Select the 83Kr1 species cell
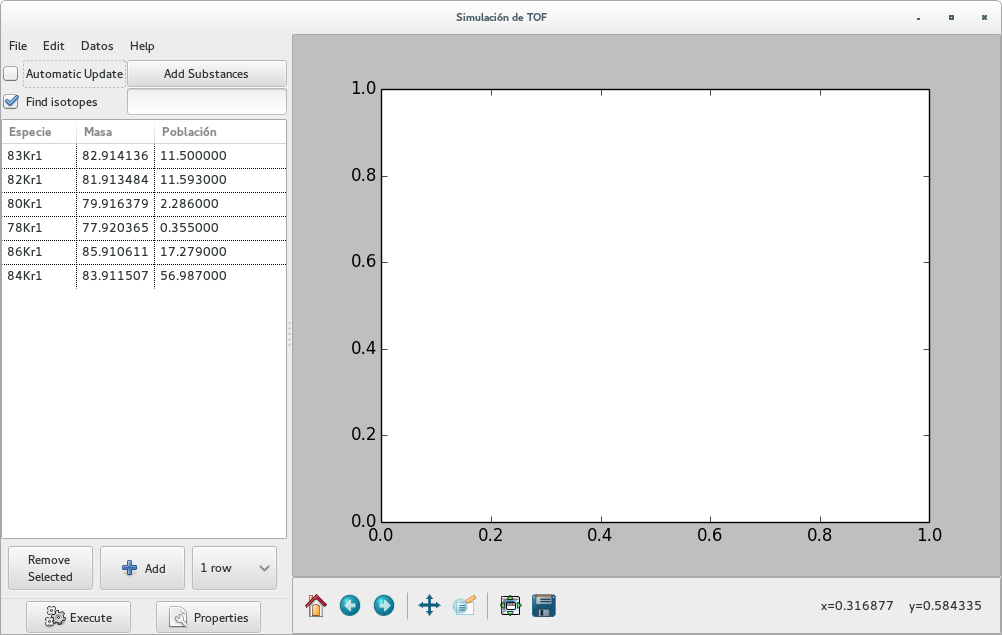This screenshot has width=1002, height=635. click(x=39, y=156)
